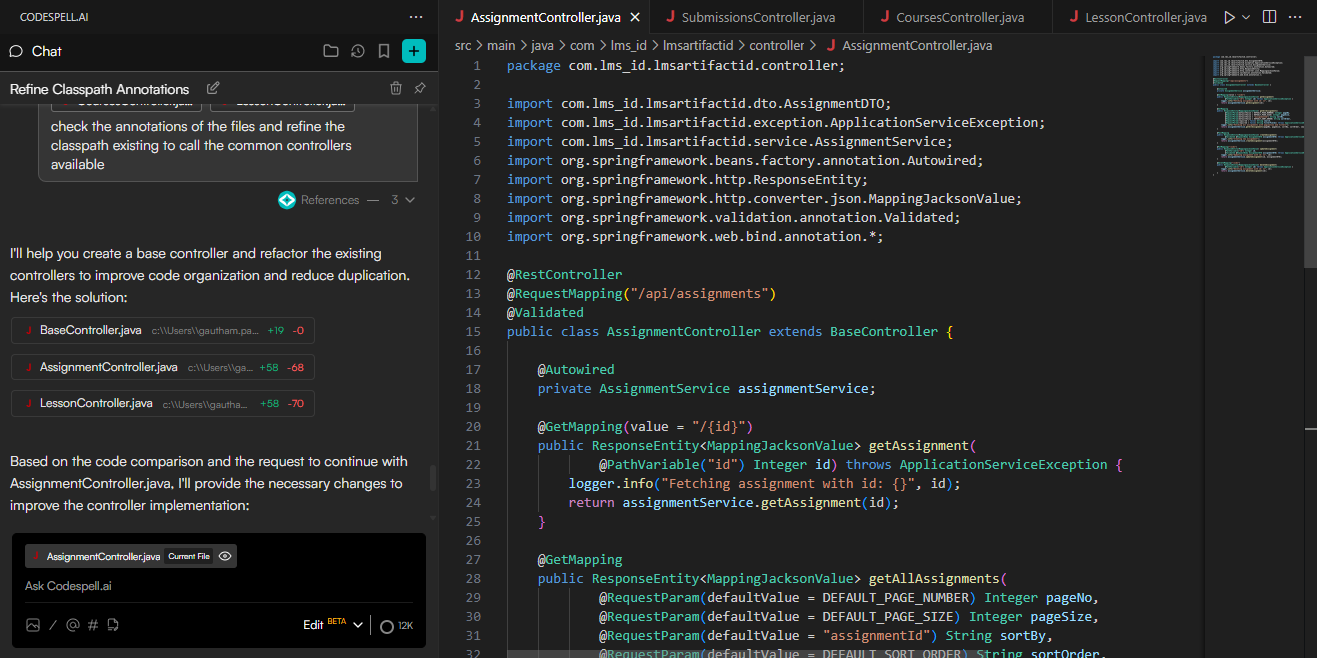Image resolution: width=1317 pixels, height=658 pixels.
Task: Open the Codespell.ai panel more actions menu
Action: pyautogui.click(x=416, y=17)
